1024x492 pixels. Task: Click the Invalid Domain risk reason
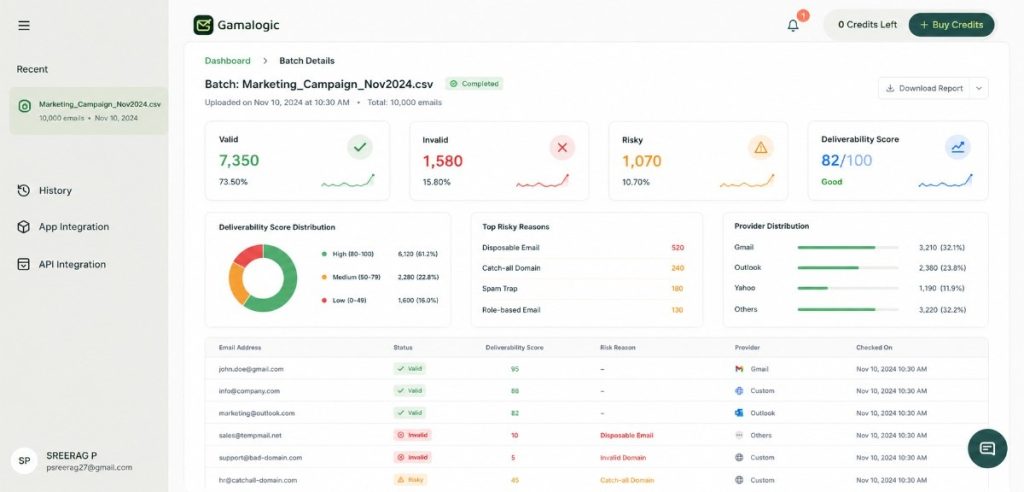(623, 457)
